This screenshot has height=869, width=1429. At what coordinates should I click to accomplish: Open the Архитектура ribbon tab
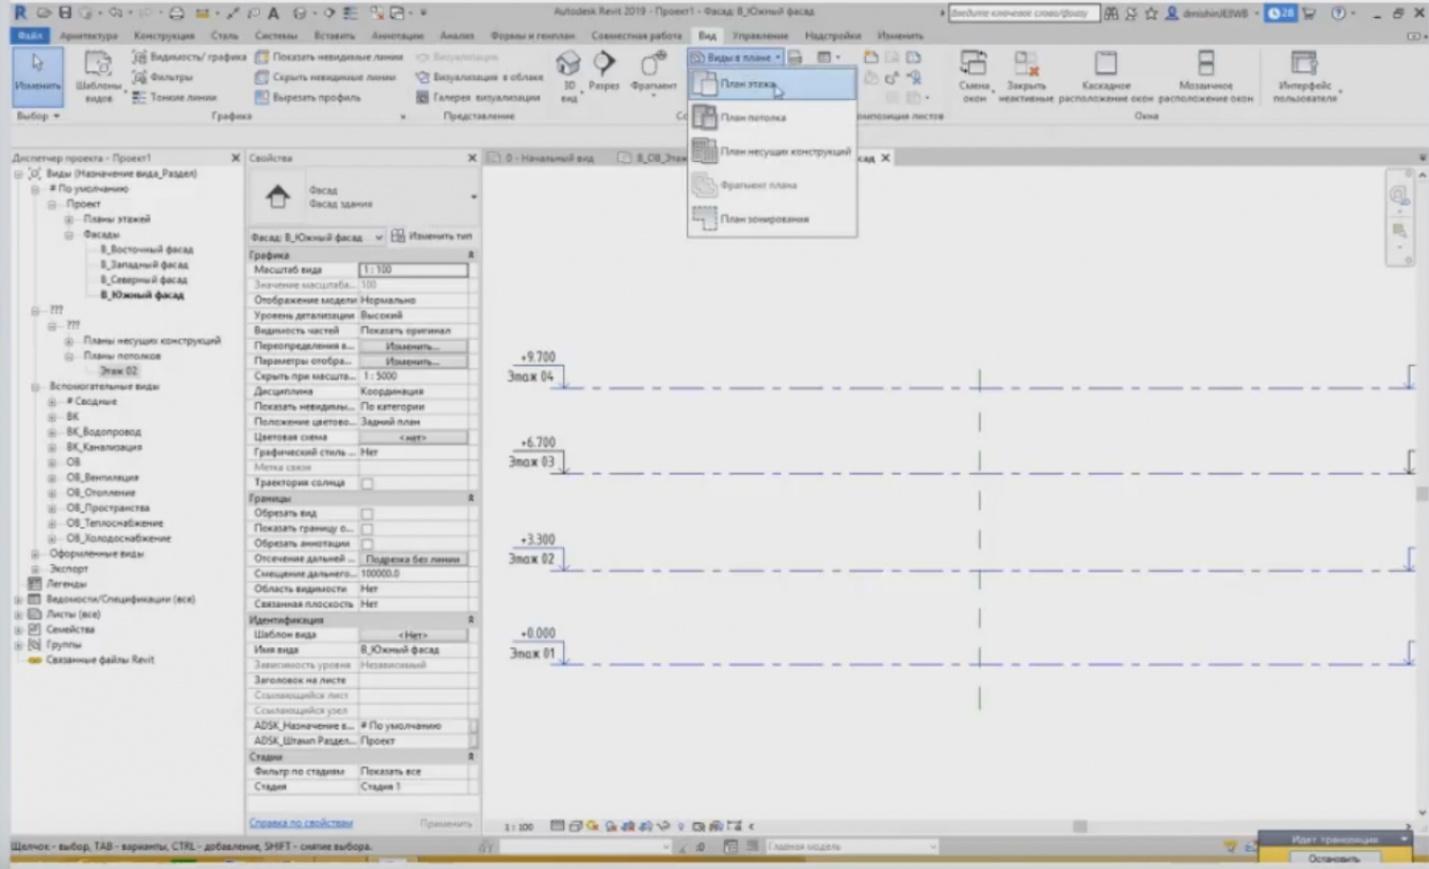pos(88,36)
